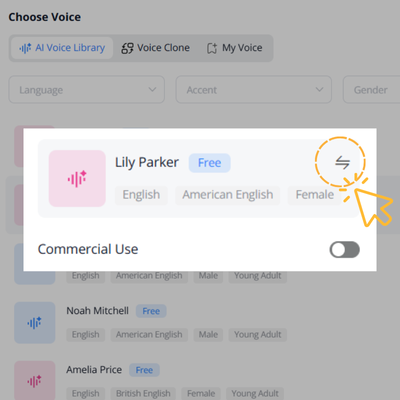Open the Gender filter dropdown
The width and height of the screenshot is (400, 400).
point(371,90)
